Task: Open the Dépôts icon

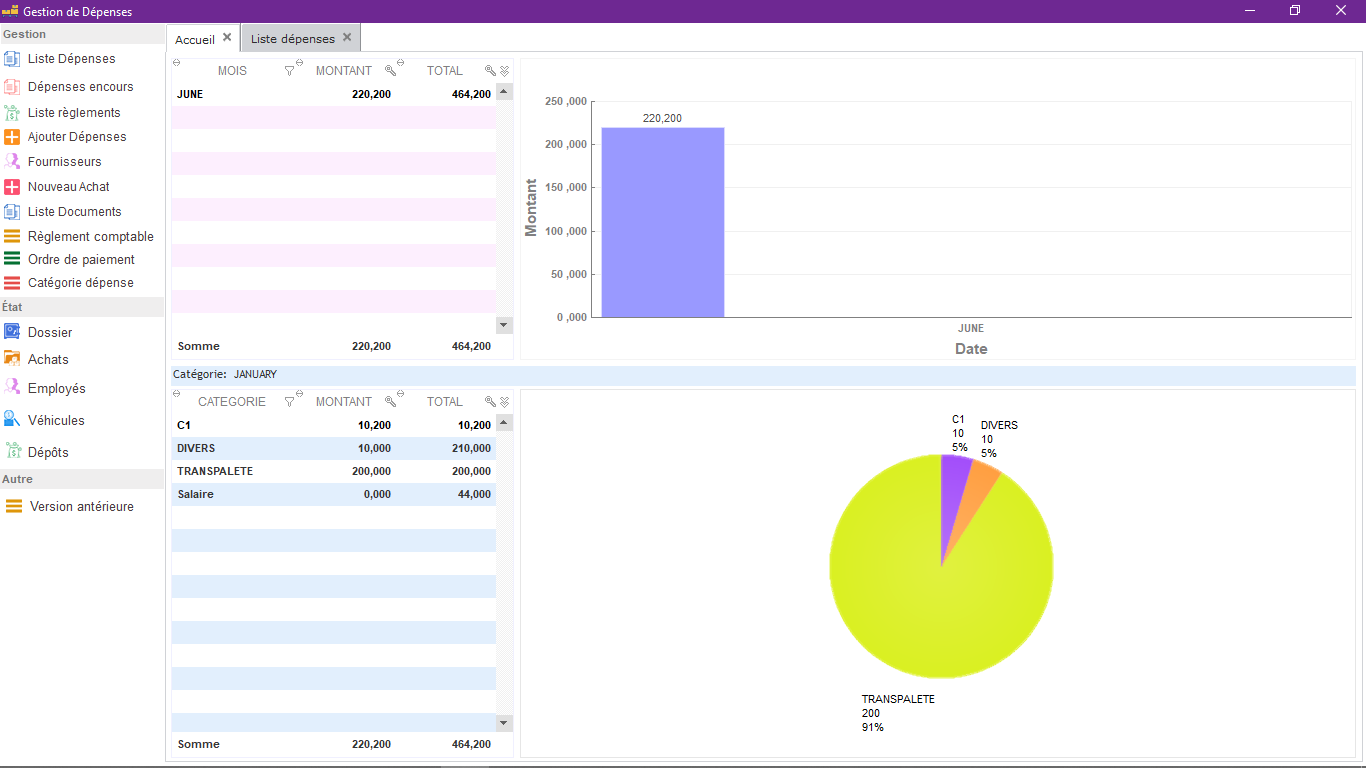Action: click(x=12, y=452)
